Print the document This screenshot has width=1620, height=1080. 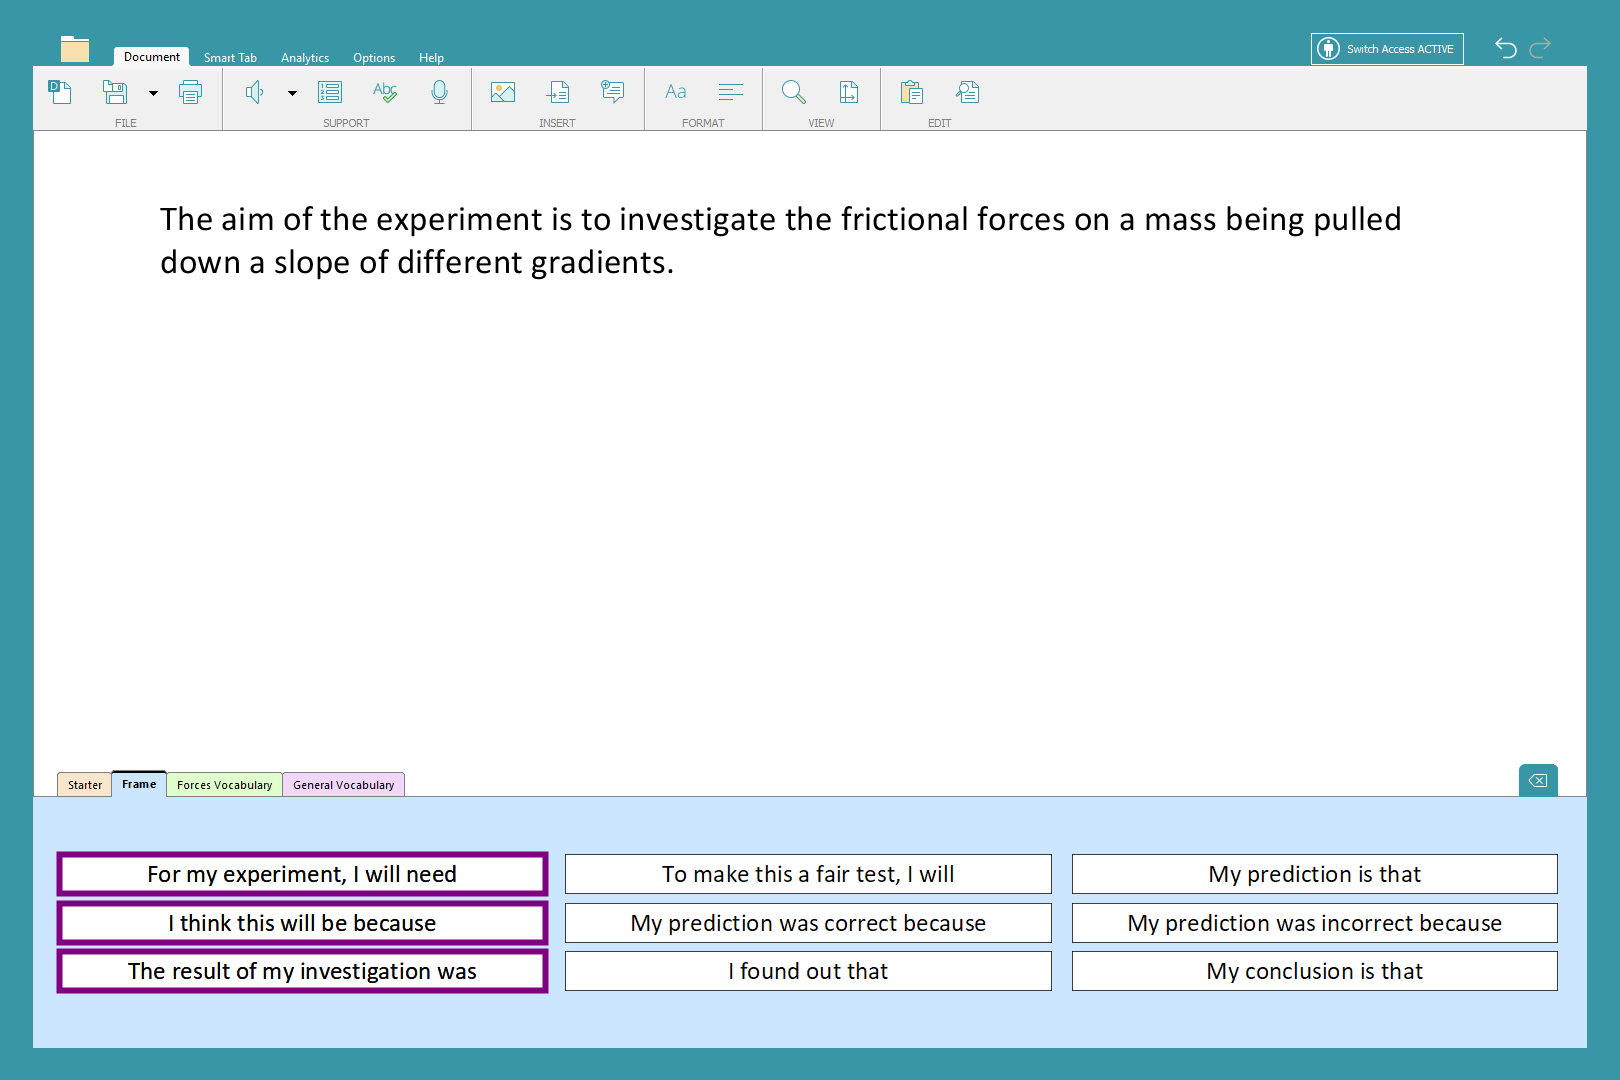[190, 93]
